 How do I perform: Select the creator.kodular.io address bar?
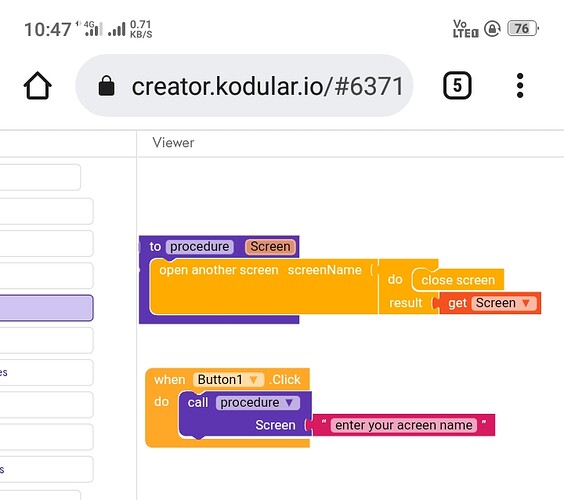(244, 86)
